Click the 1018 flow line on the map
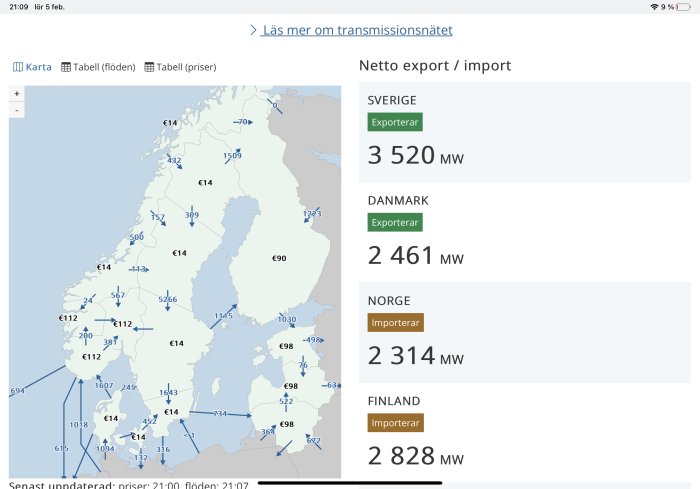The image size is (700, 489). 79,425
